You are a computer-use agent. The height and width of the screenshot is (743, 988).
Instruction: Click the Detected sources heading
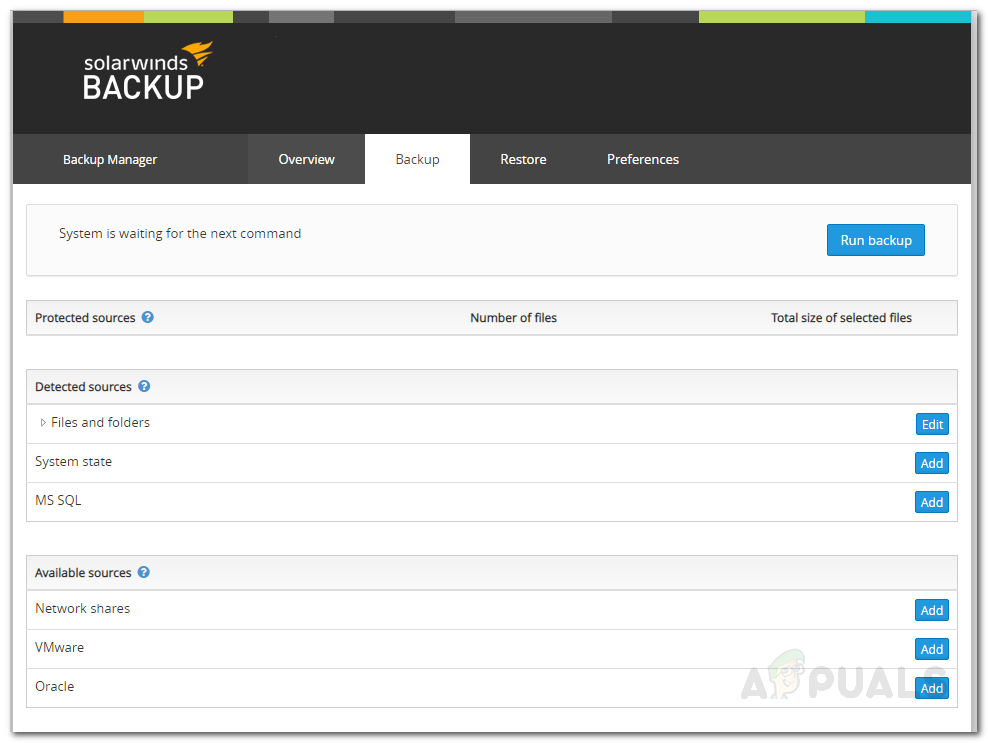point(83,387)
